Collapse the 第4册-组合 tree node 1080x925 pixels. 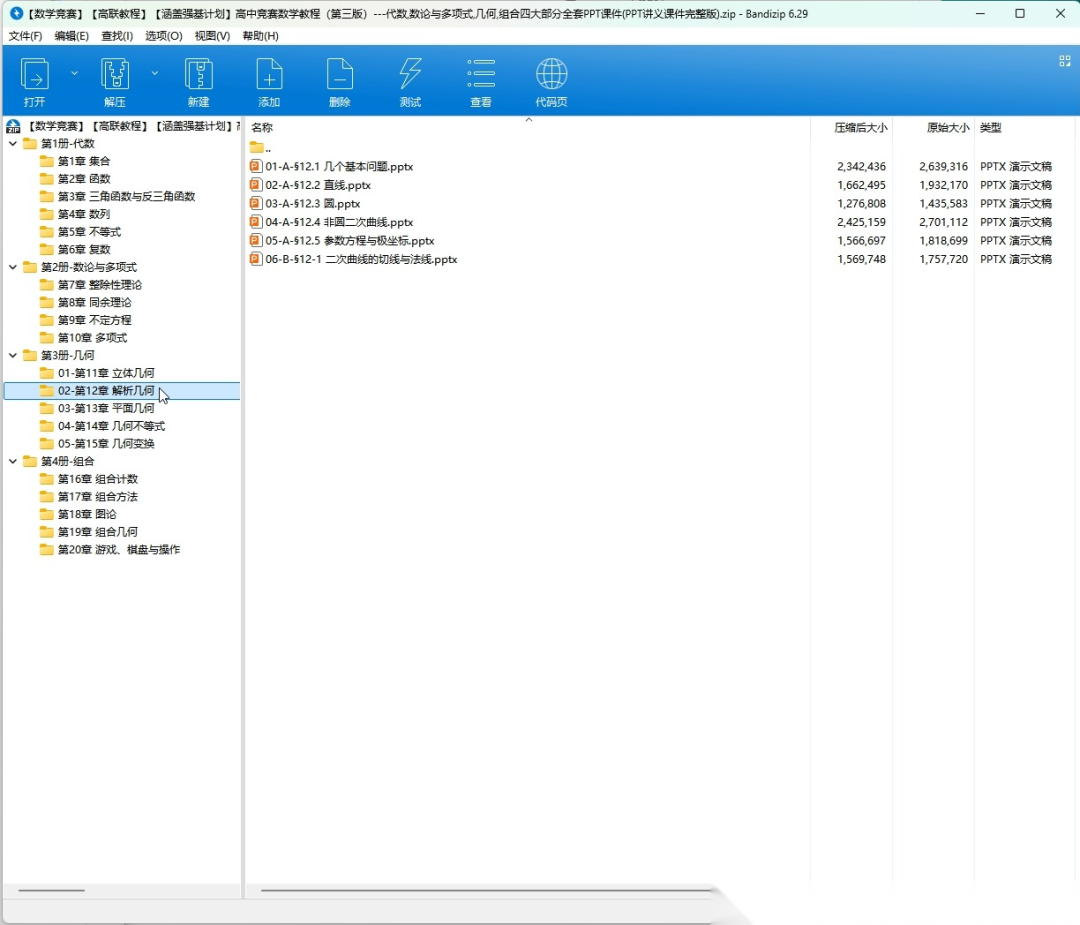pos(13,462)
